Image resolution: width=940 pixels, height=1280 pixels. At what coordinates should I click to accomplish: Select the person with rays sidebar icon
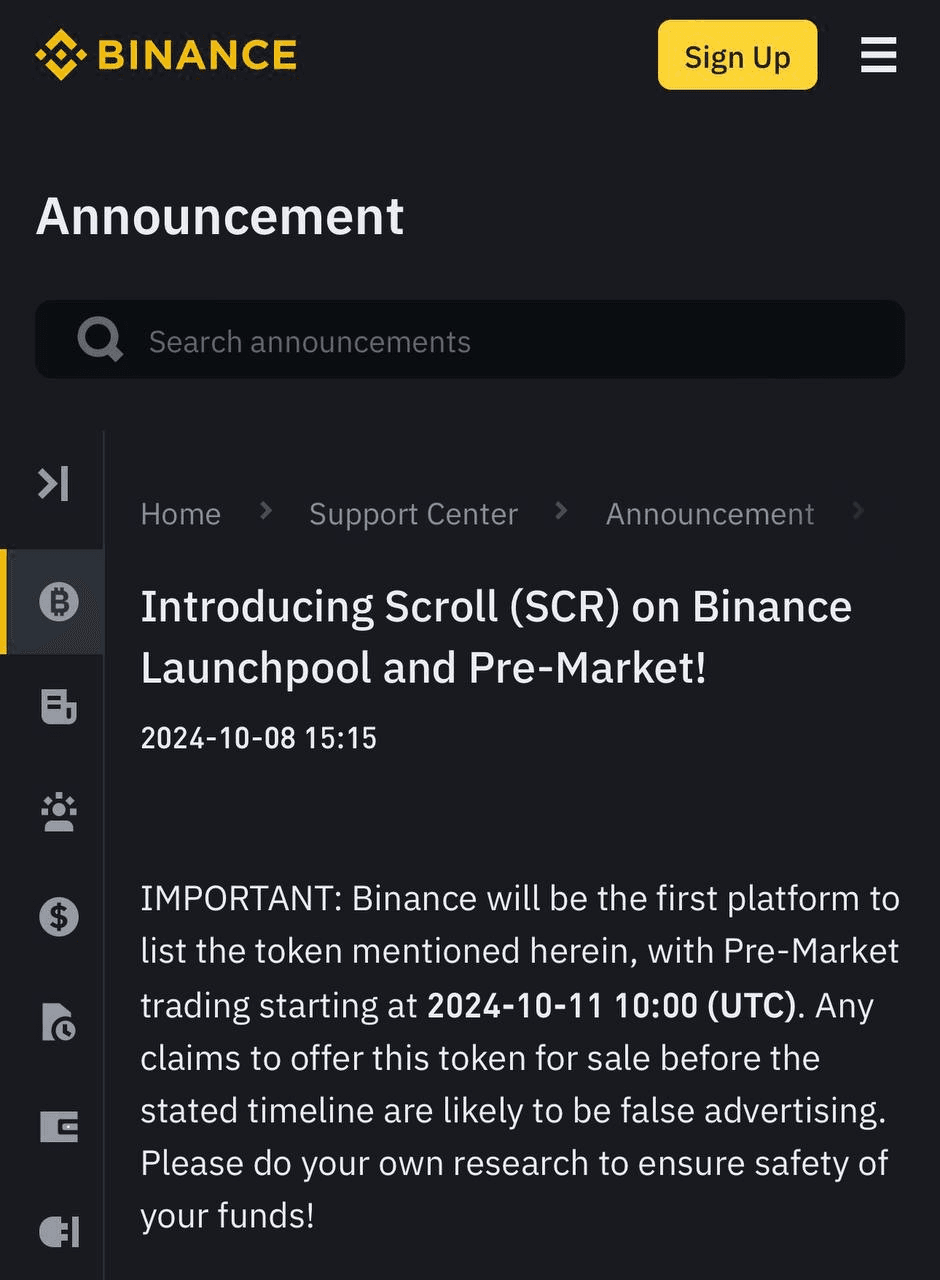coord(58,812)
